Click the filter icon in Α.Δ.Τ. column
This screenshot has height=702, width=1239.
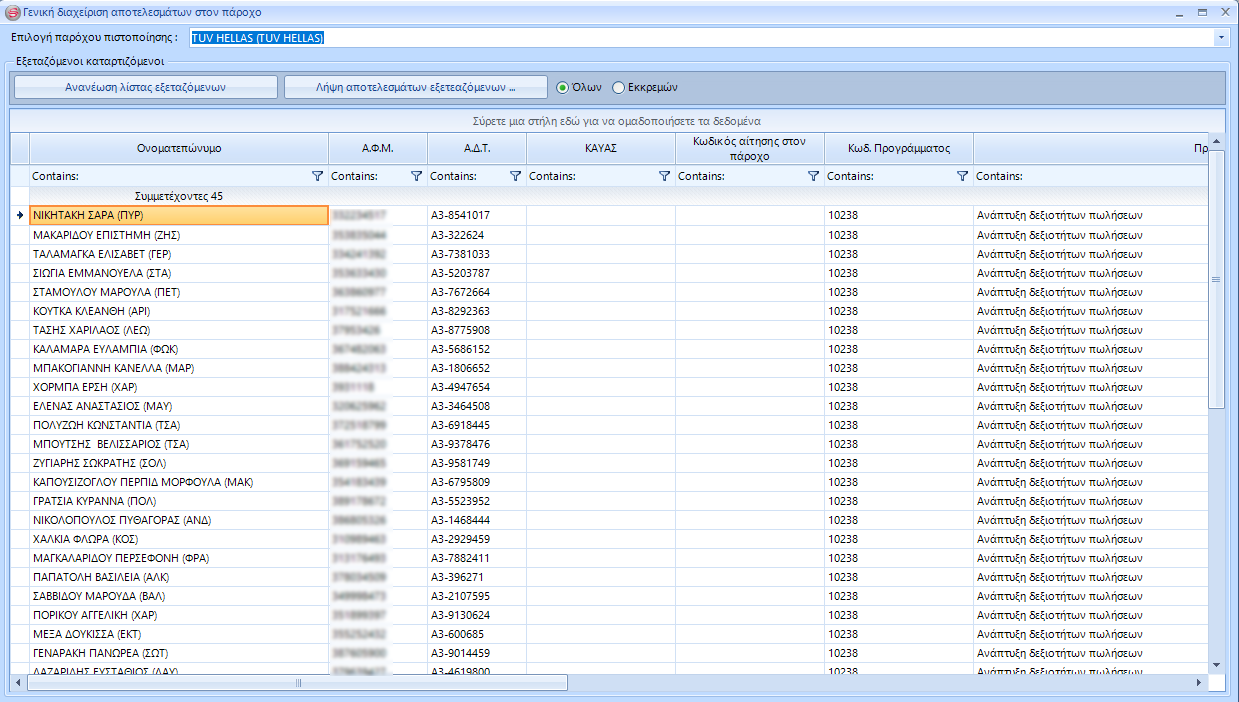(516, 176)
